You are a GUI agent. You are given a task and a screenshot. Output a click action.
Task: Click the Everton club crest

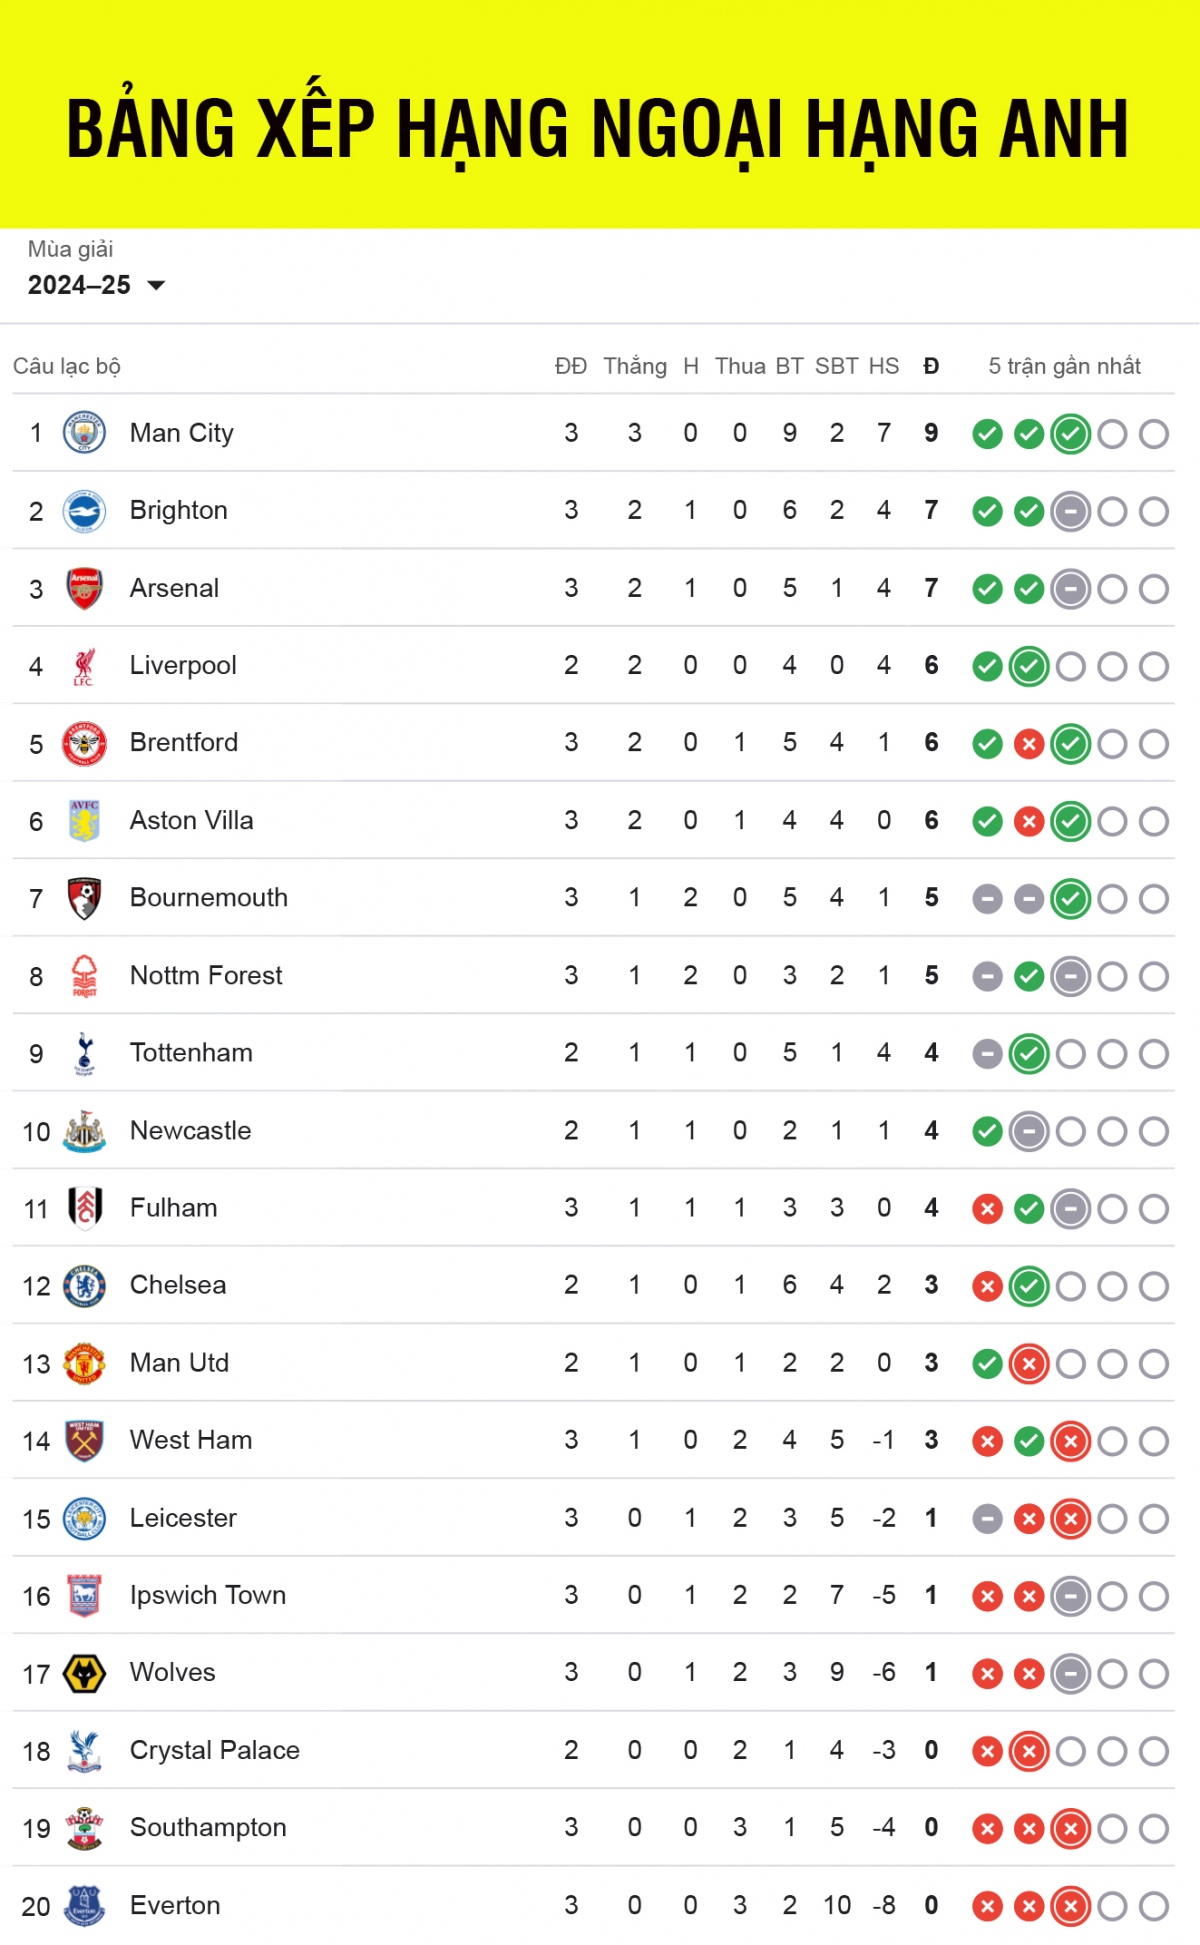coord(84,1906)
